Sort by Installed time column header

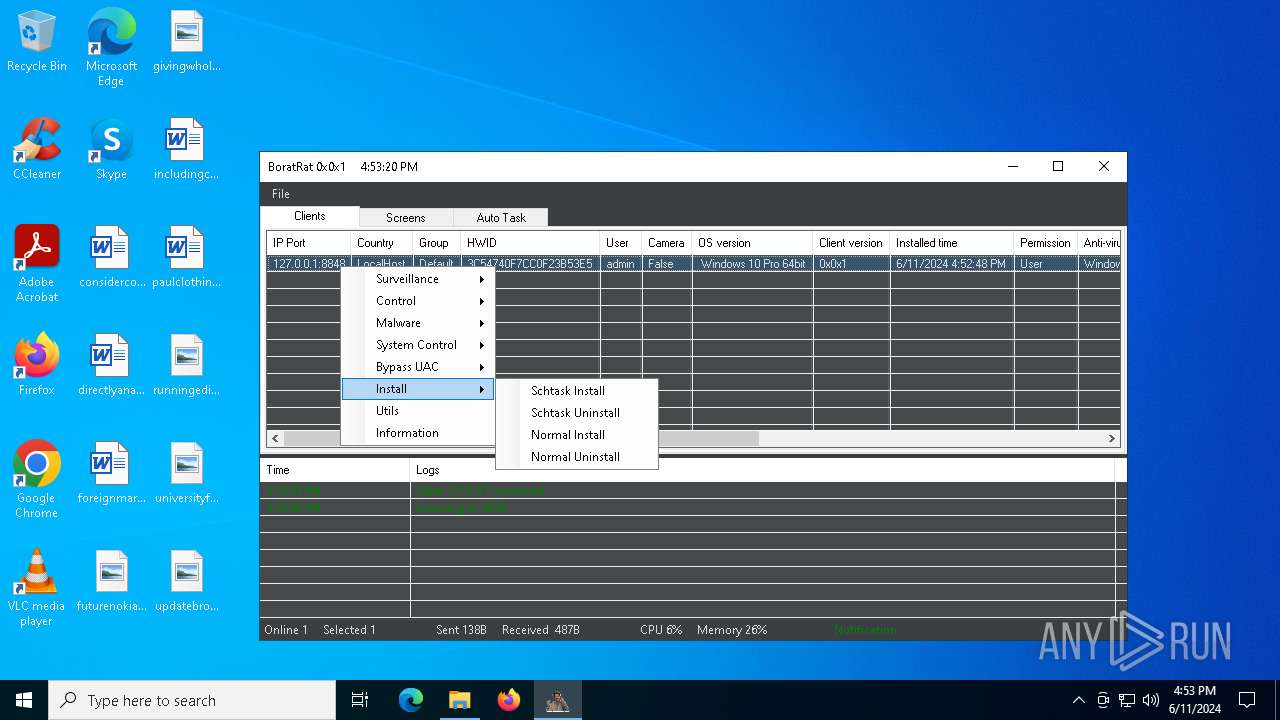point(951,243)
